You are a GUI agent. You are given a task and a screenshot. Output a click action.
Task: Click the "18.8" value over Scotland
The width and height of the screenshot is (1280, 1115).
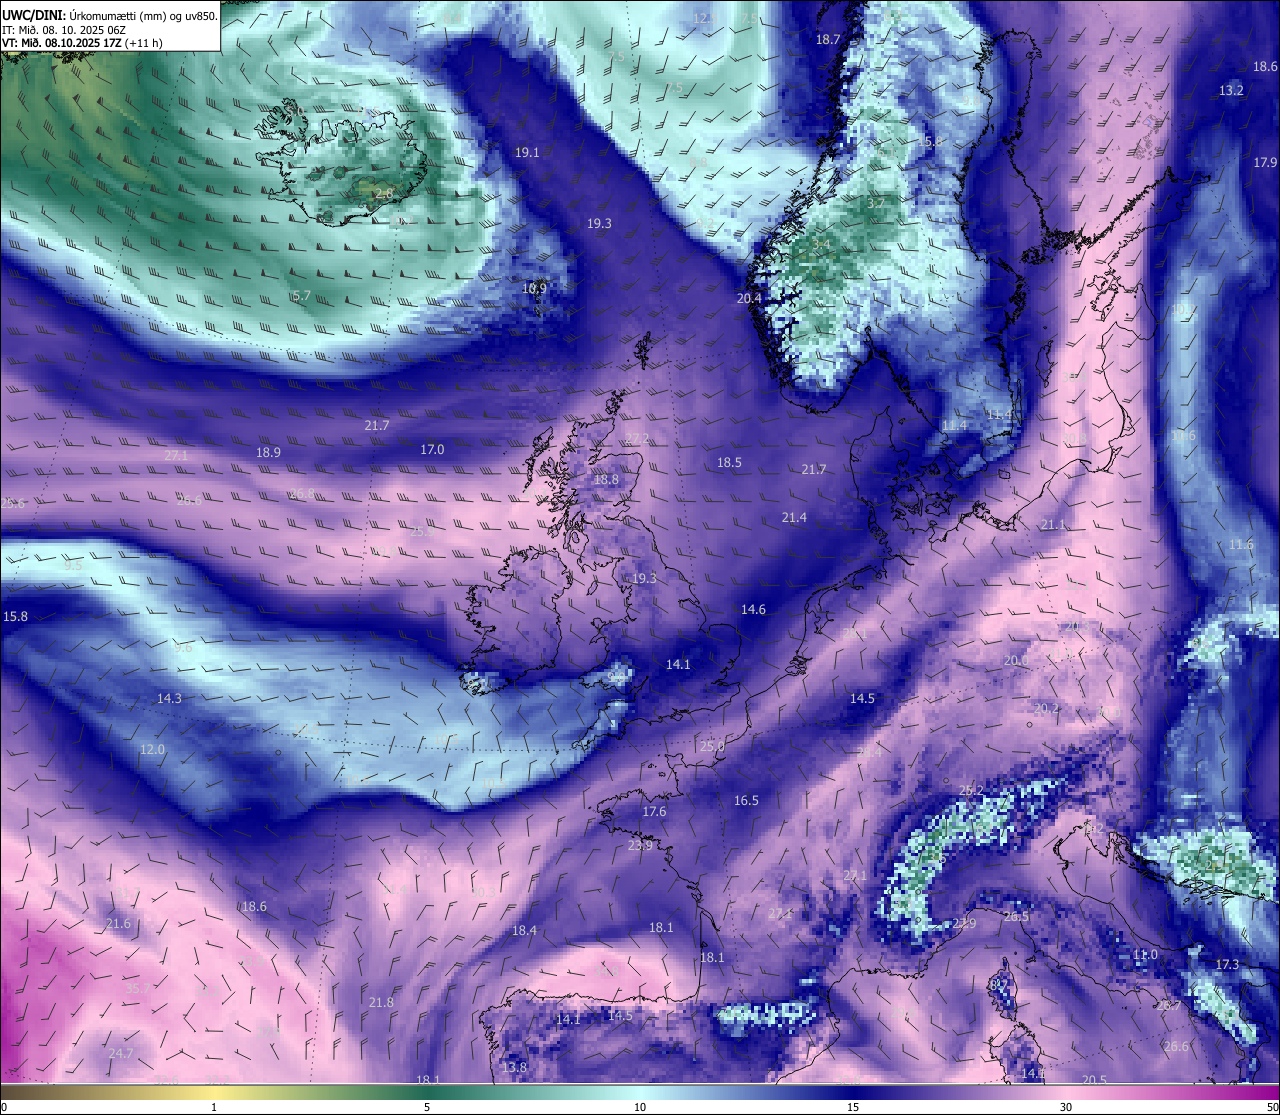pos(606,480)
